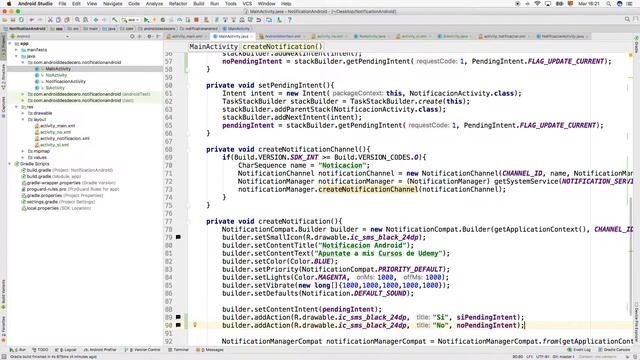
Task: Click the MainActivity breadcrumb above code
Action: (213, 47)
